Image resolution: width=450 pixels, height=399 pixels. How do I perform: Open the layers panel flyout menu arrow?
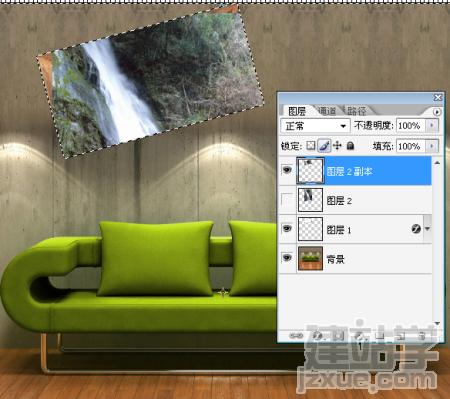pos(437,112)
